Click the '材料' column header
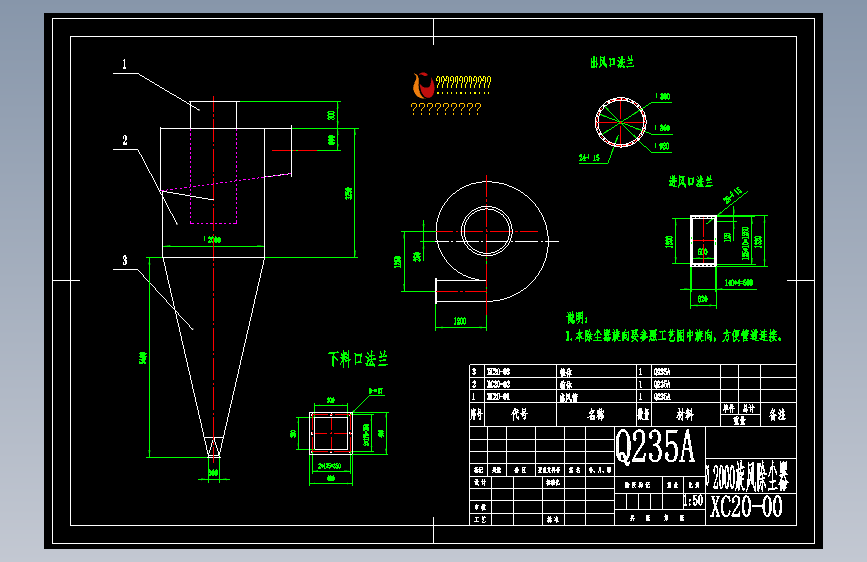The image size is (867, 562). click(685, 414)
